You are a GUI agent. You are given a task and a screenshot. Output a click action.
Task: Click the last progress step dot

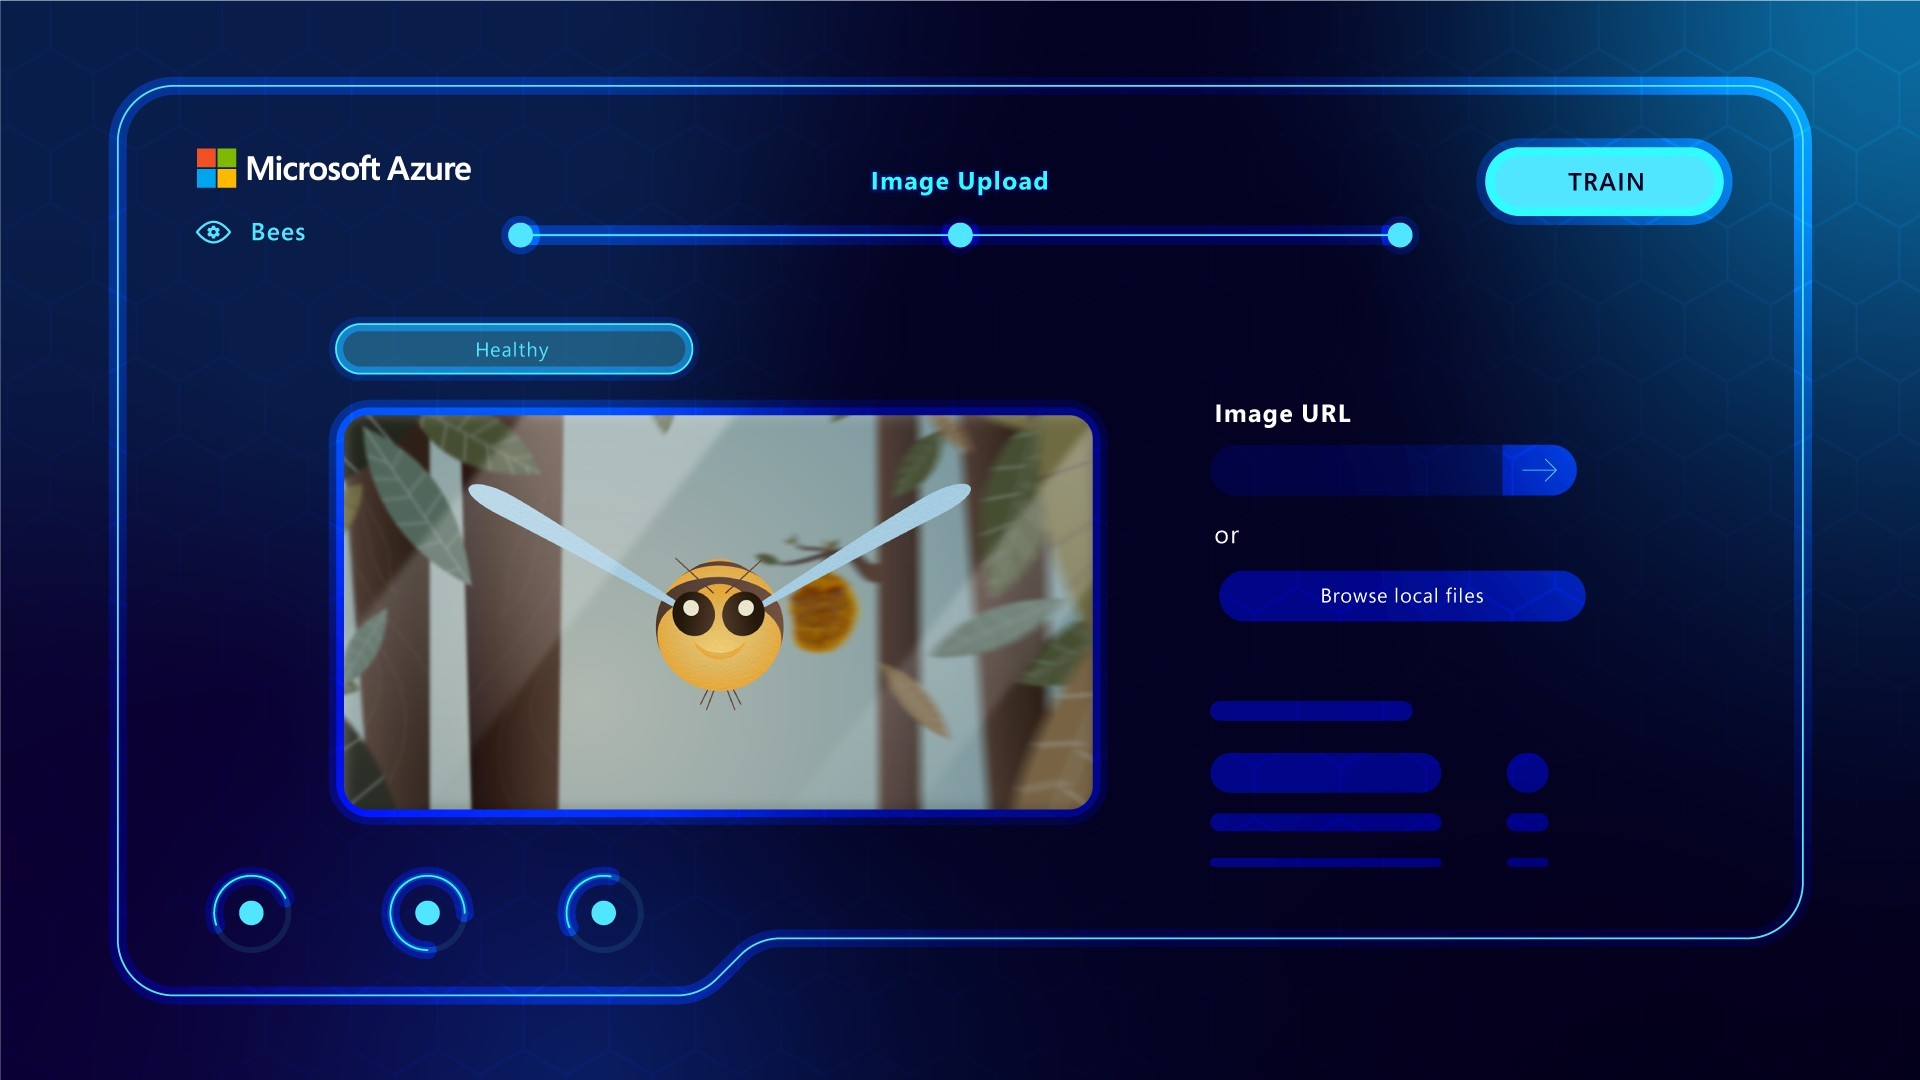tap(1400, 235)
